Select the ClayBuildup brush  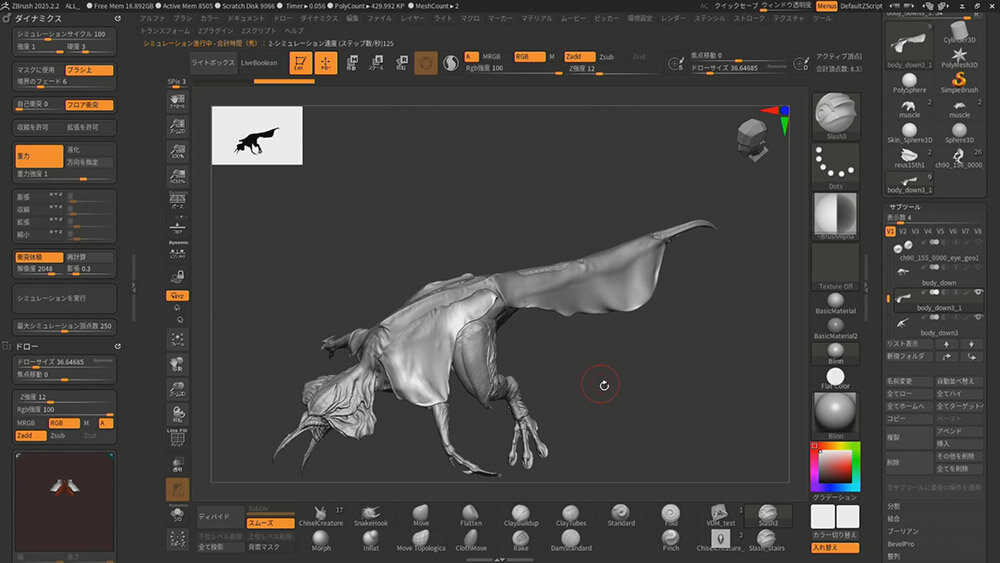[521, 516]
